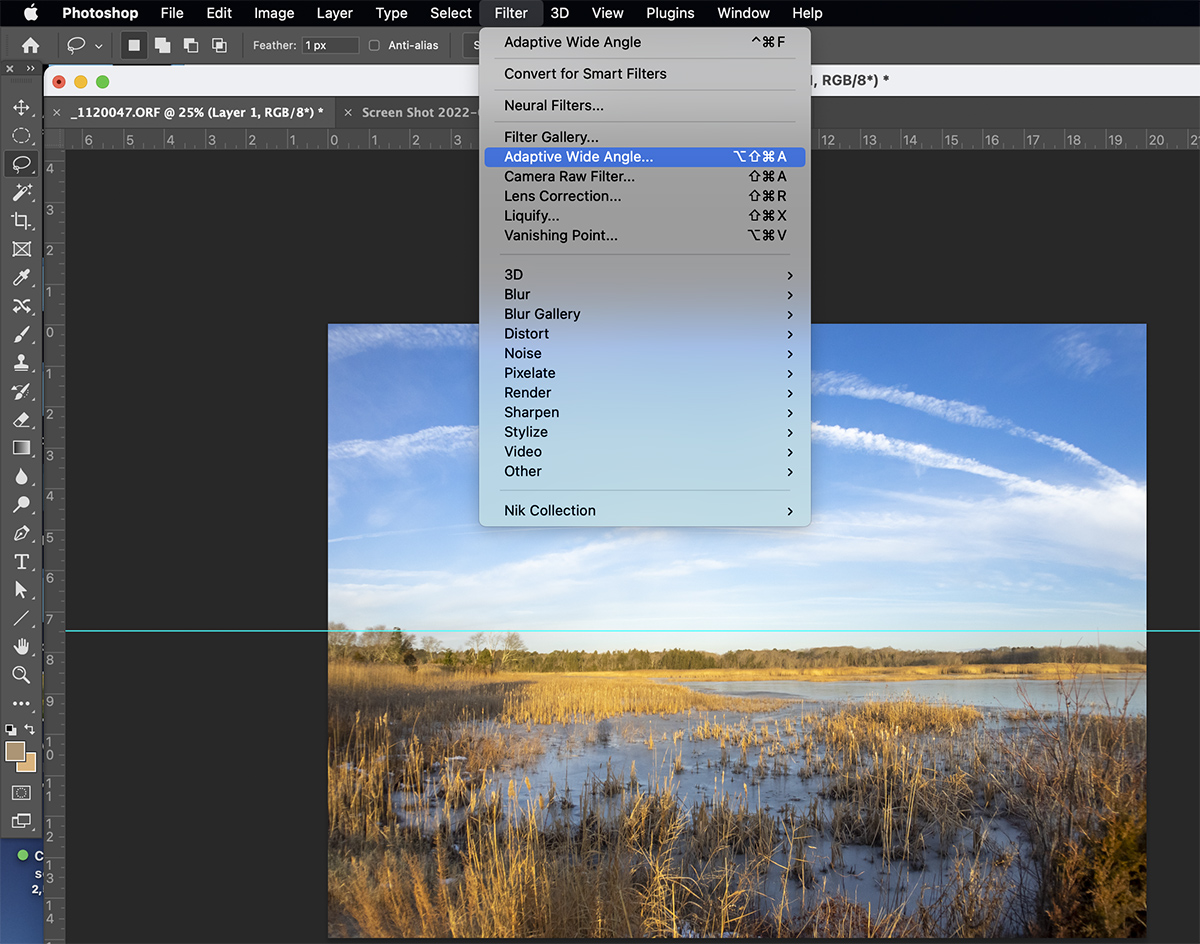The height and width of the screenshot is (944, 1200).
Task: Choose the Clone Stamp tool
Action: tap(21, 363)
